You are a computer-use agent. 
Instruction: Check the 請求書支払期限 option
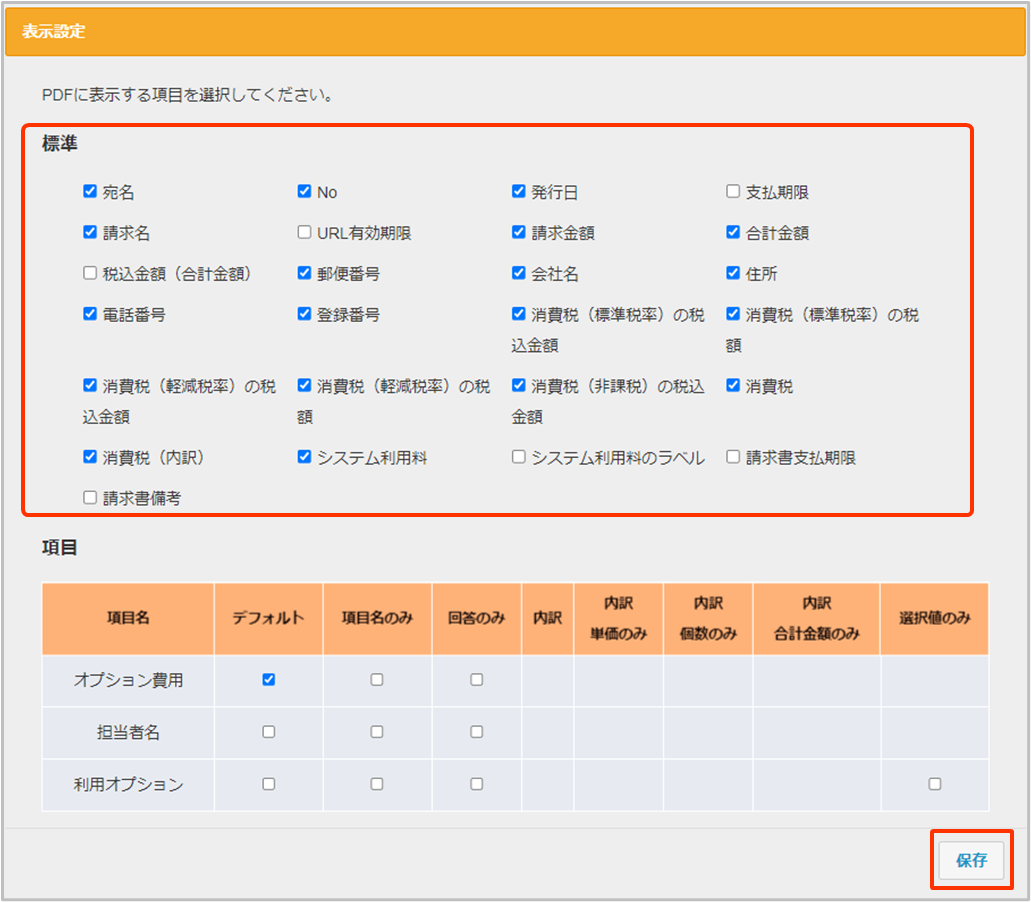733,457
